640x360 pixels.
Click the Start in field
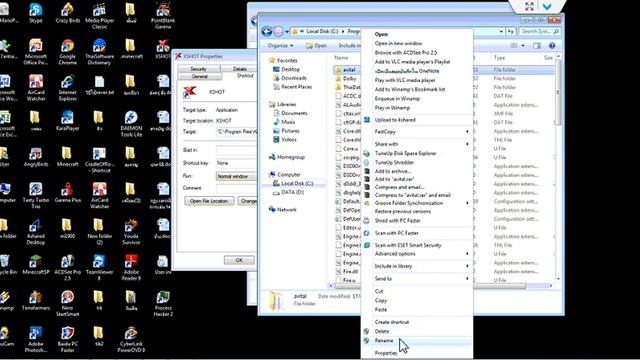click(237, 150)
